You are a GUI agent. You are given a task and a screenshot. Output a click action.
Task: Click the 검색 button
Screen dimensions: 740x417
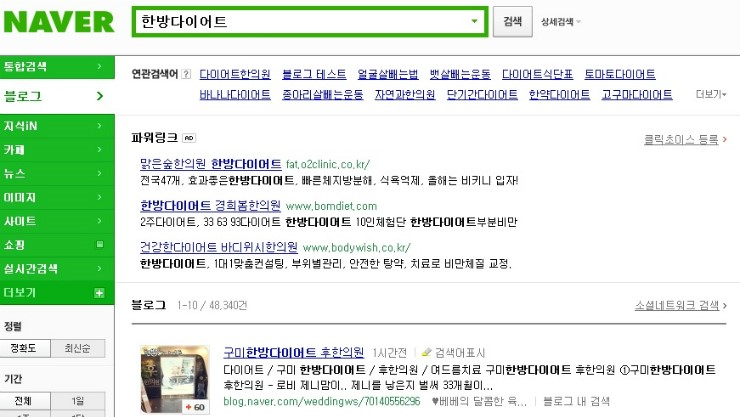[x=513, y=21]
